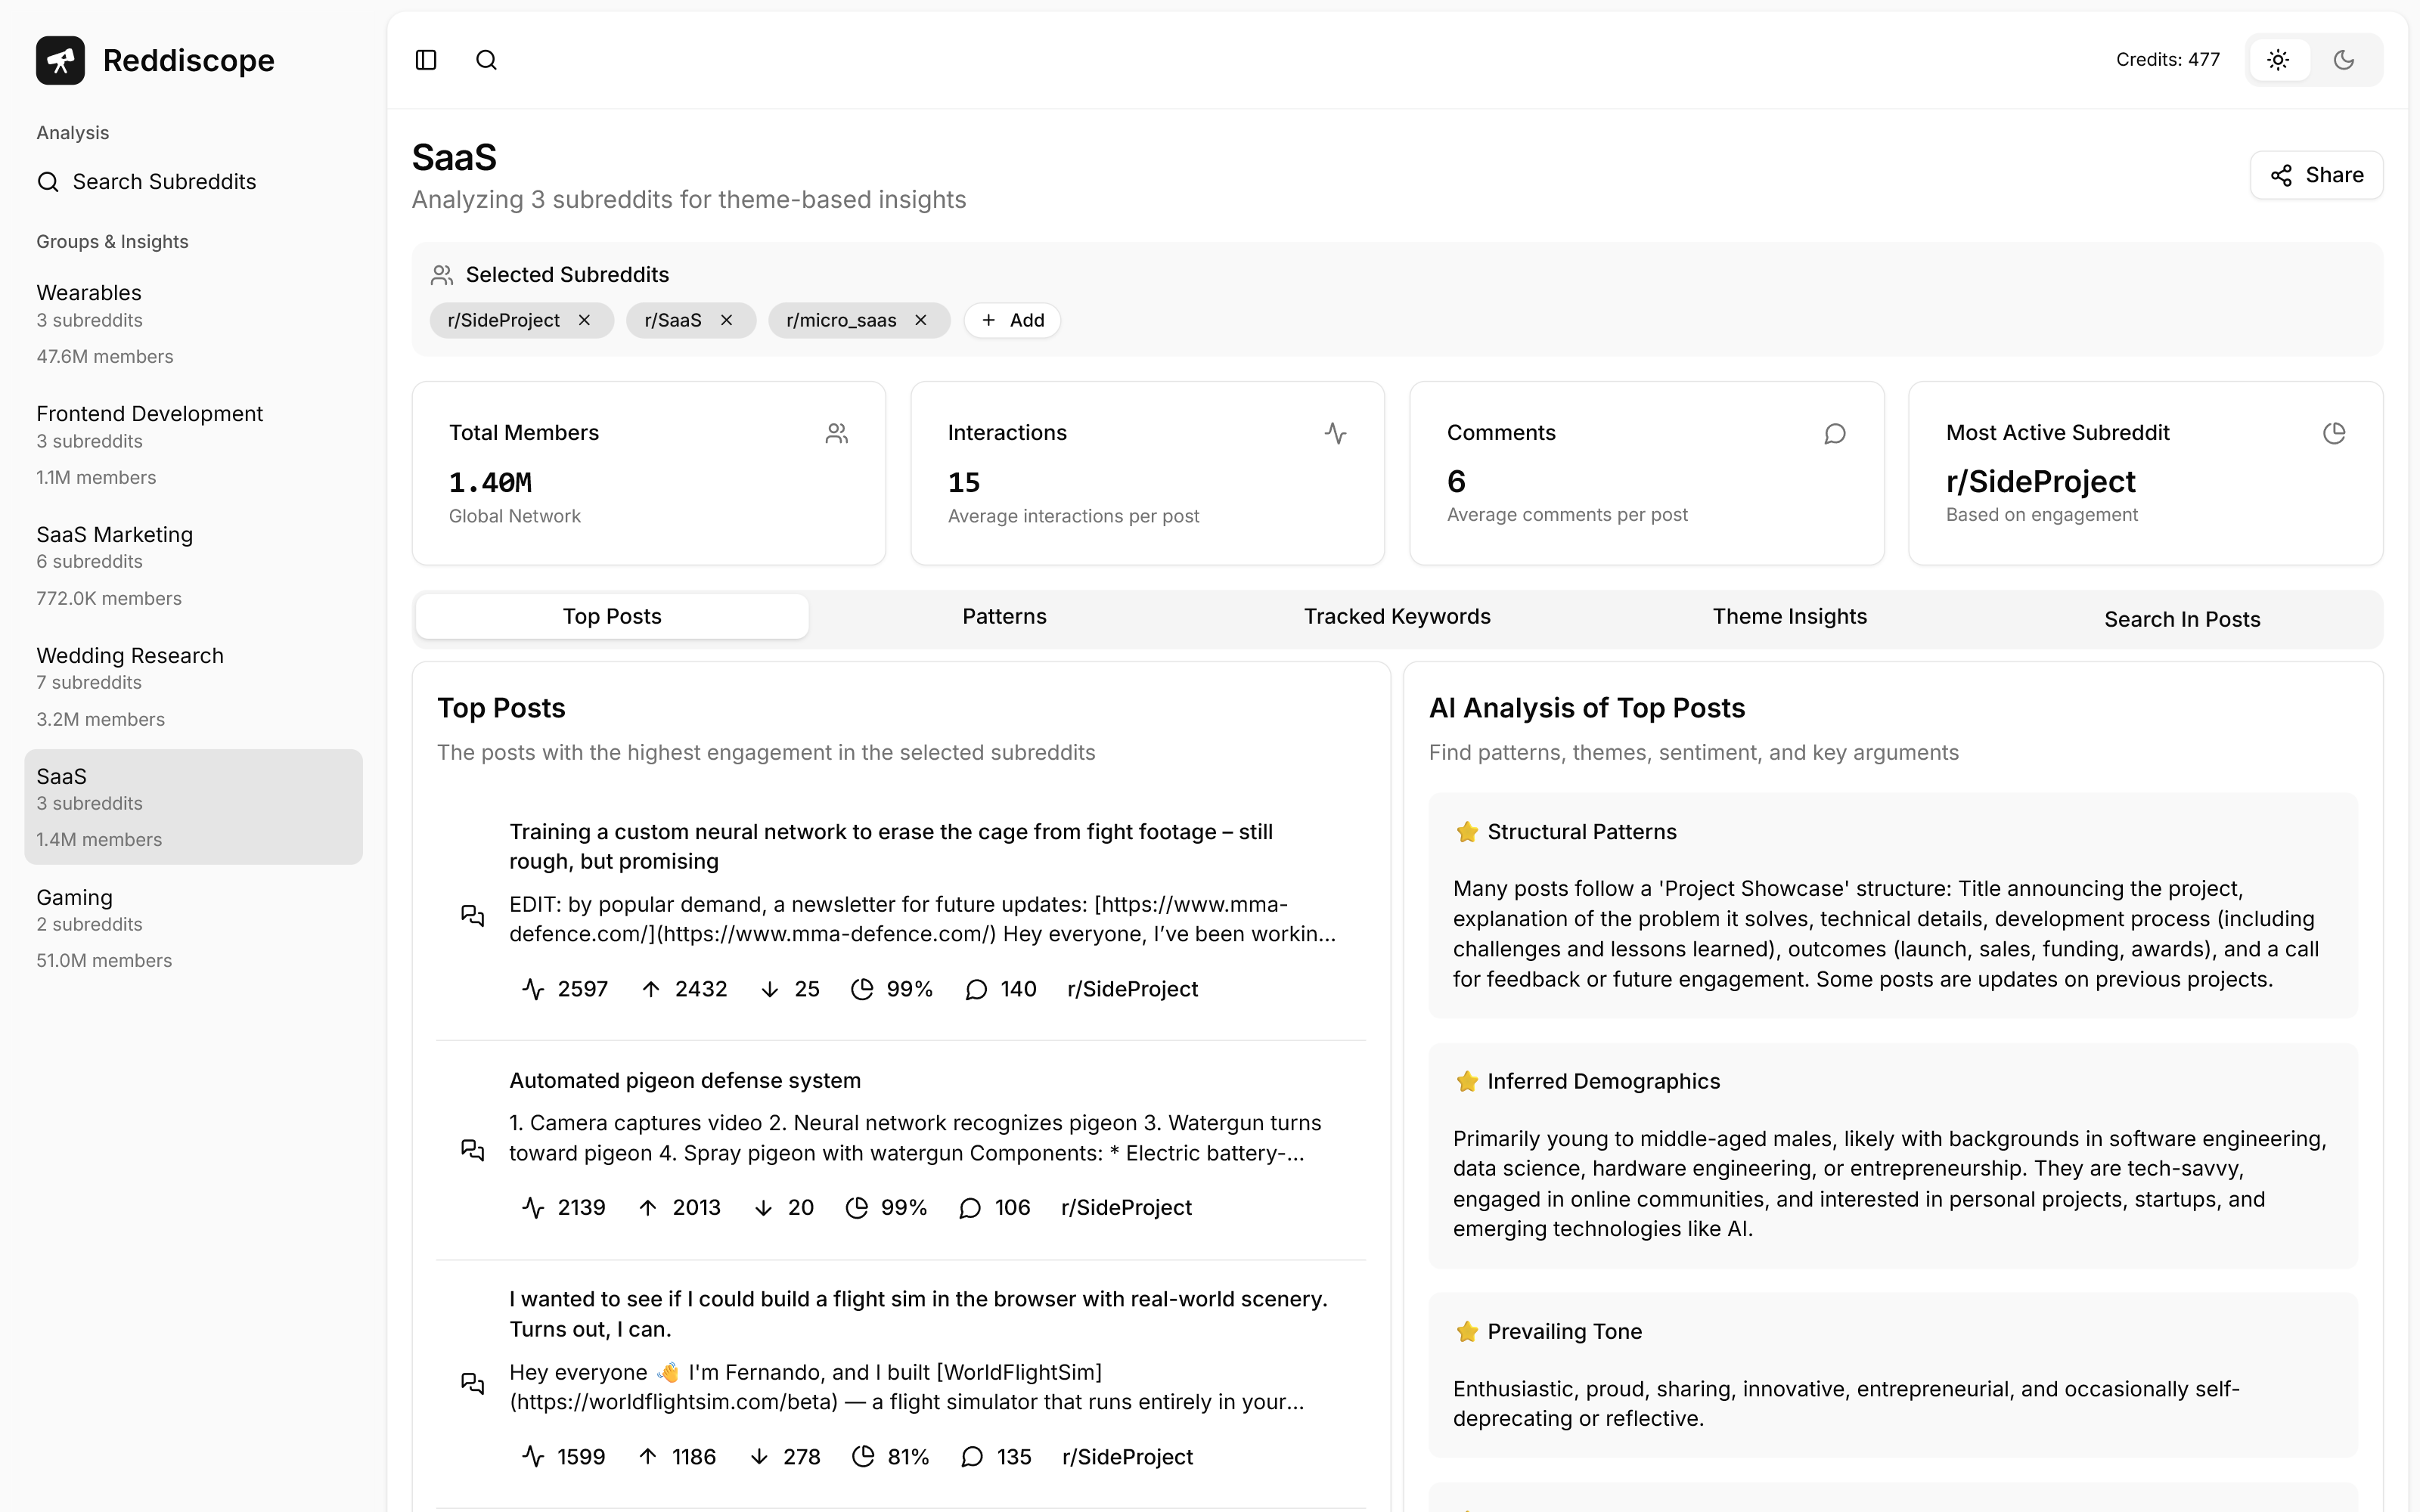This screenshot has height=1512, width=2420.
Task: Switch to Tracked Keywords tab
Action: 1396,616
